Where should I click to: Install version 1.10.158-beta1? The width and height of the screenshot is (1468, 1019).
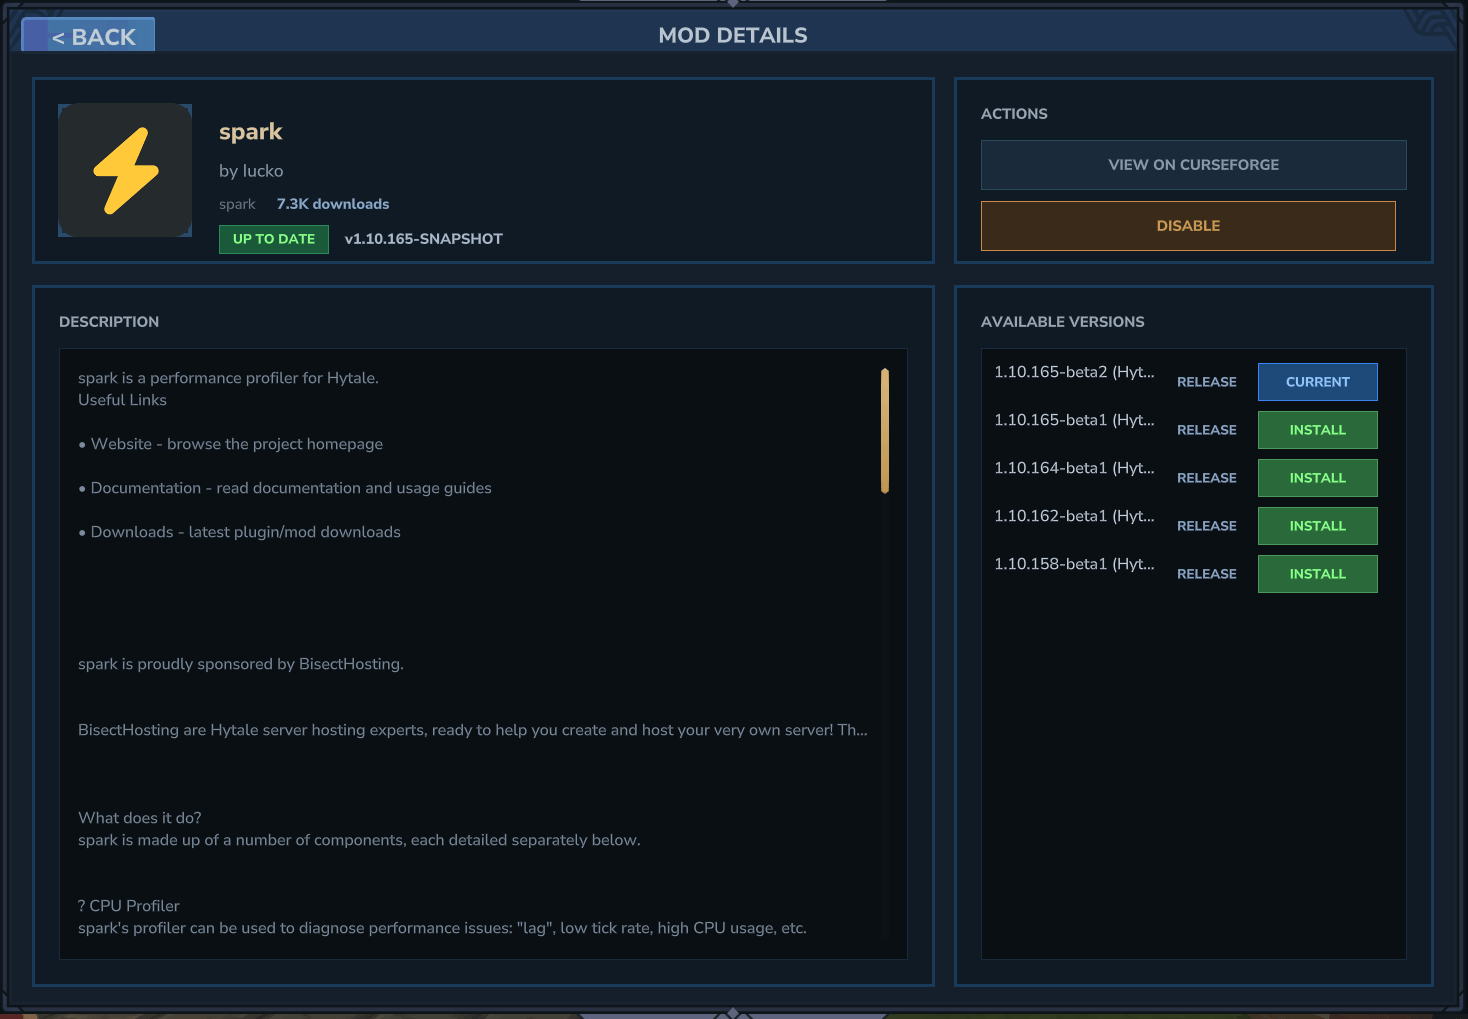pyautogui.click(x=1317, y=574)
